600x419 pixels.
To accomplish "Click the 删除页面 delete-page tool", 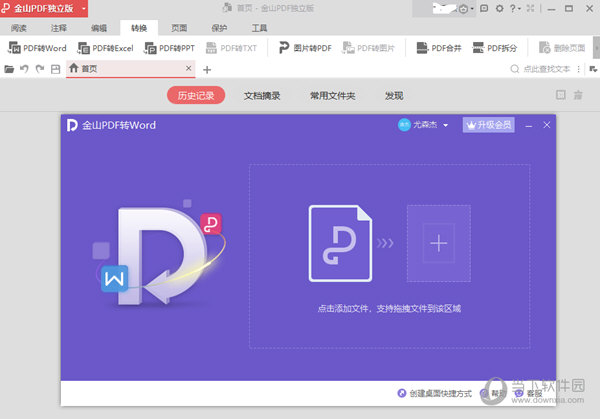I will 562,48.
